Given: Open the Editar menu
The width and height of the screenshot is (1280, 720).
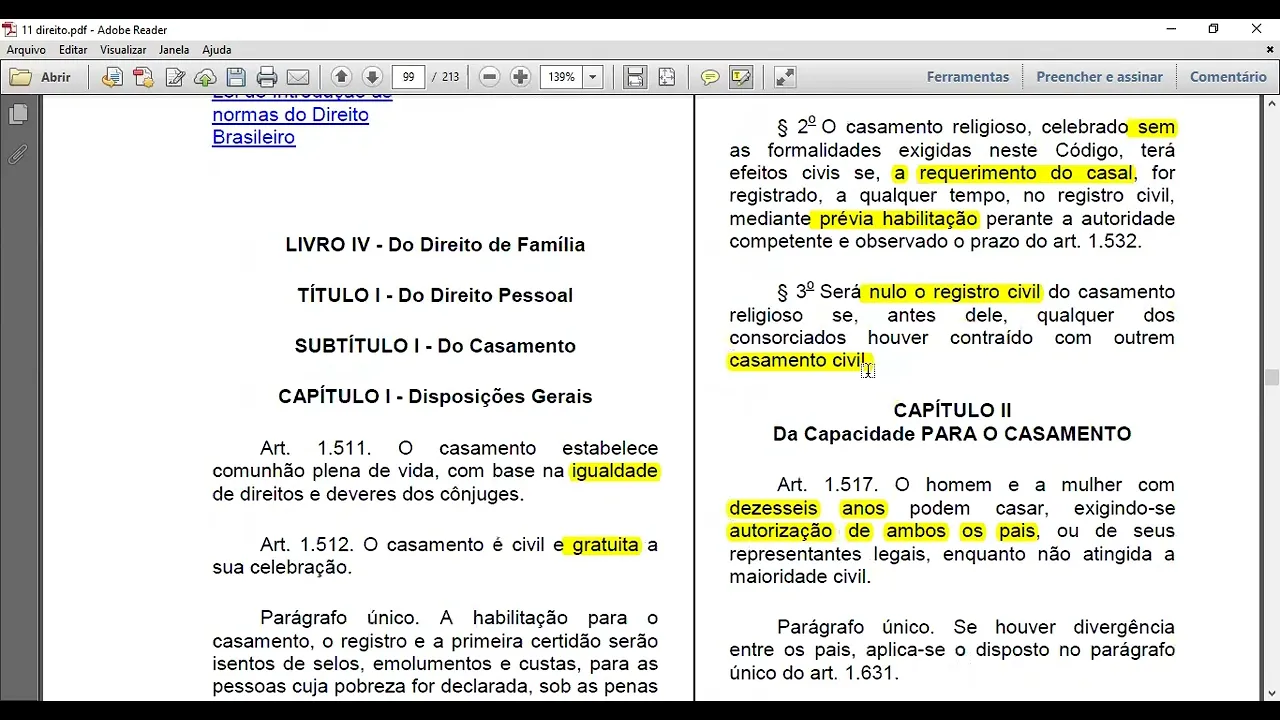Looking at the screenshot, I should 73,49.
